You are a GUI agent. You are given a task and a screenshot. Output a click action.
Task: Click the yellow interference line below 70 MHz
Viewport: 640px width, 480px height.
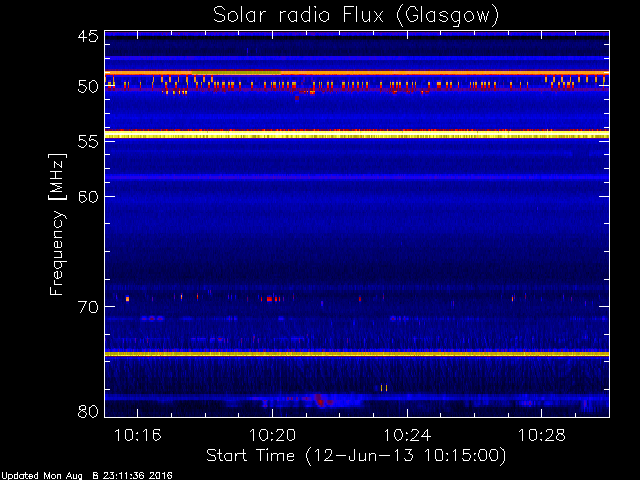click(x=357, y=354)
